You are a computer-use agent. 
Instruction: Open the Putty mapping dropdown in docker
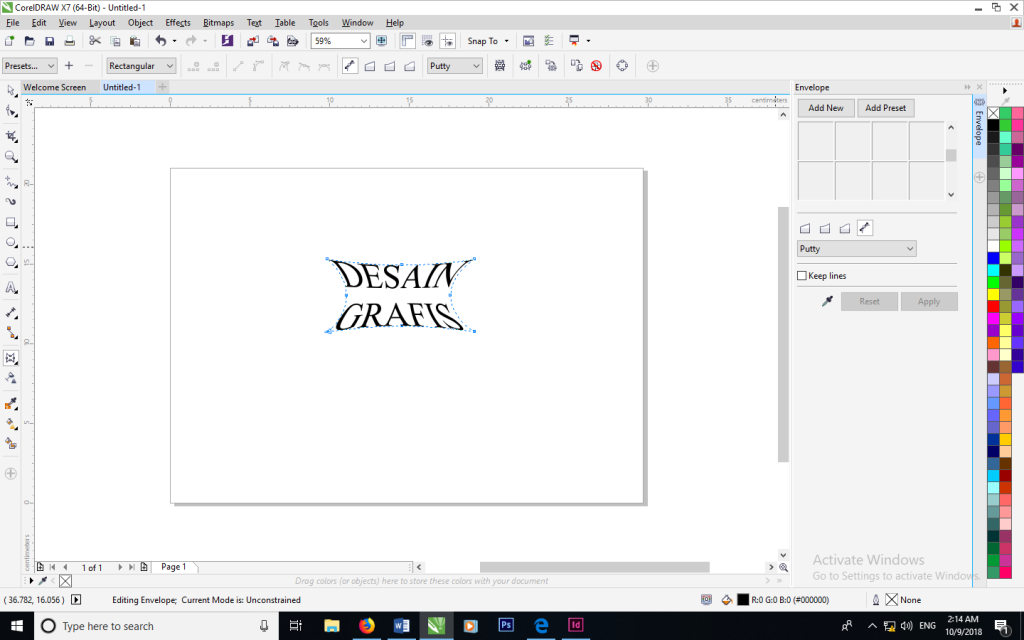856,248
